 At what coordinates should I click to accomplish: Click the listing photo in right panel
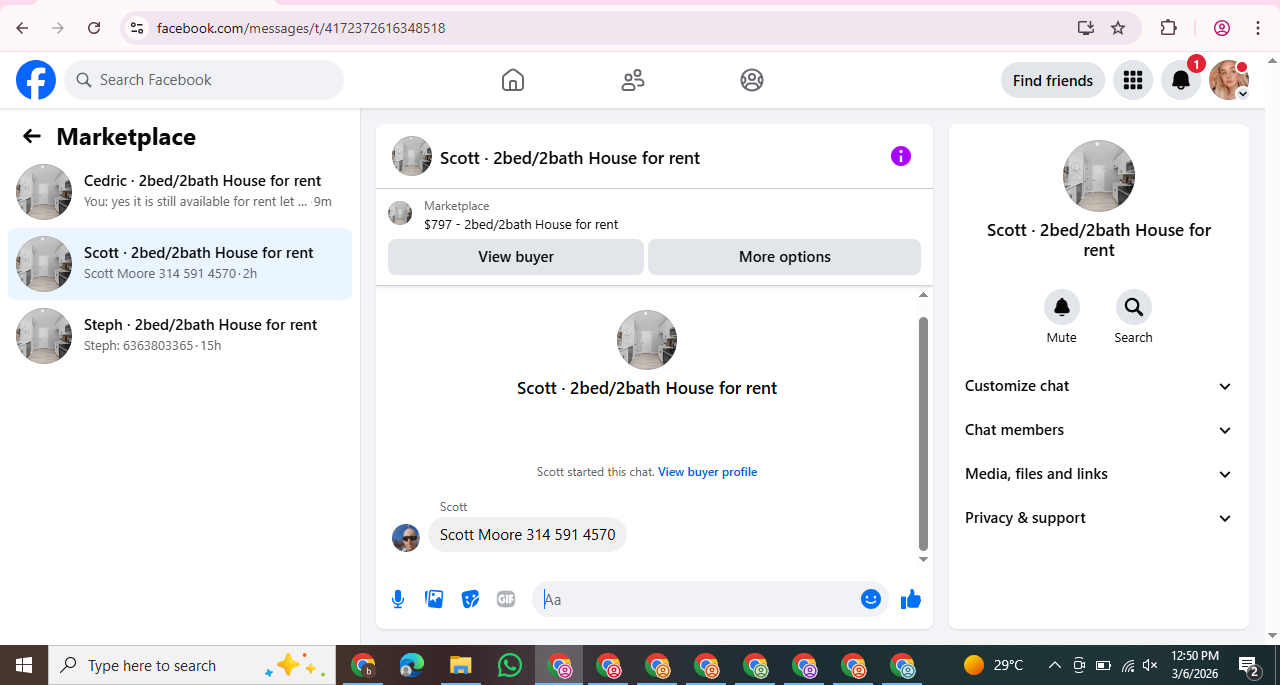[1099, 176]
